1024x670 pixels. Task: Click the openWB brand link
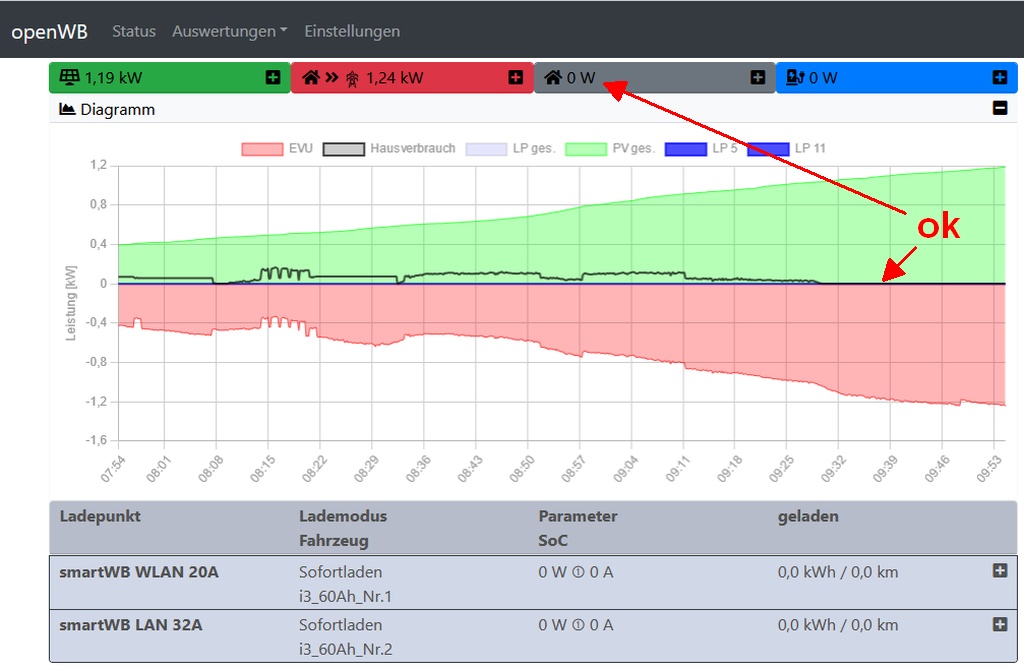coord(49,31)
